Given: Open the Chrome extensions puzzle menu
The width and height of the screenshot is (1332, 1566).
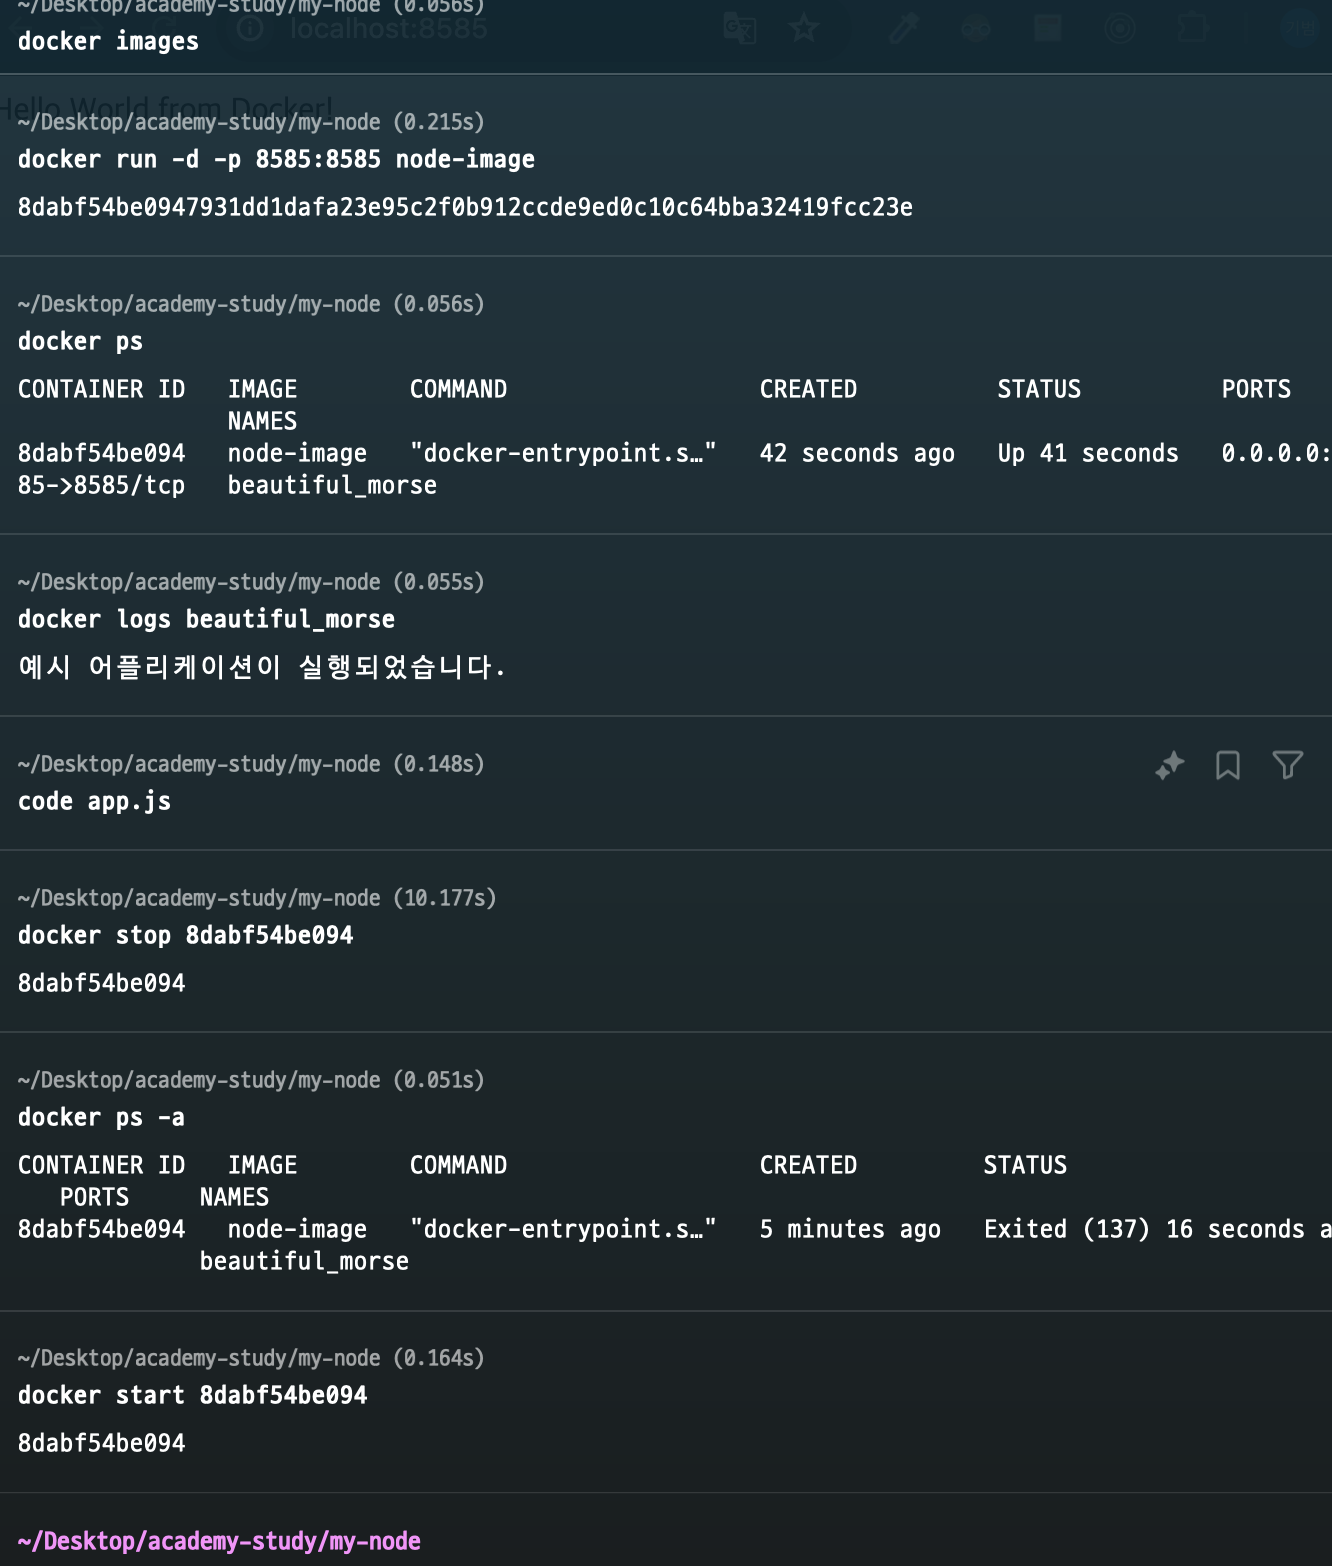Looking at the screenshot, I should pyautogui.click(x=1192, y=28).
